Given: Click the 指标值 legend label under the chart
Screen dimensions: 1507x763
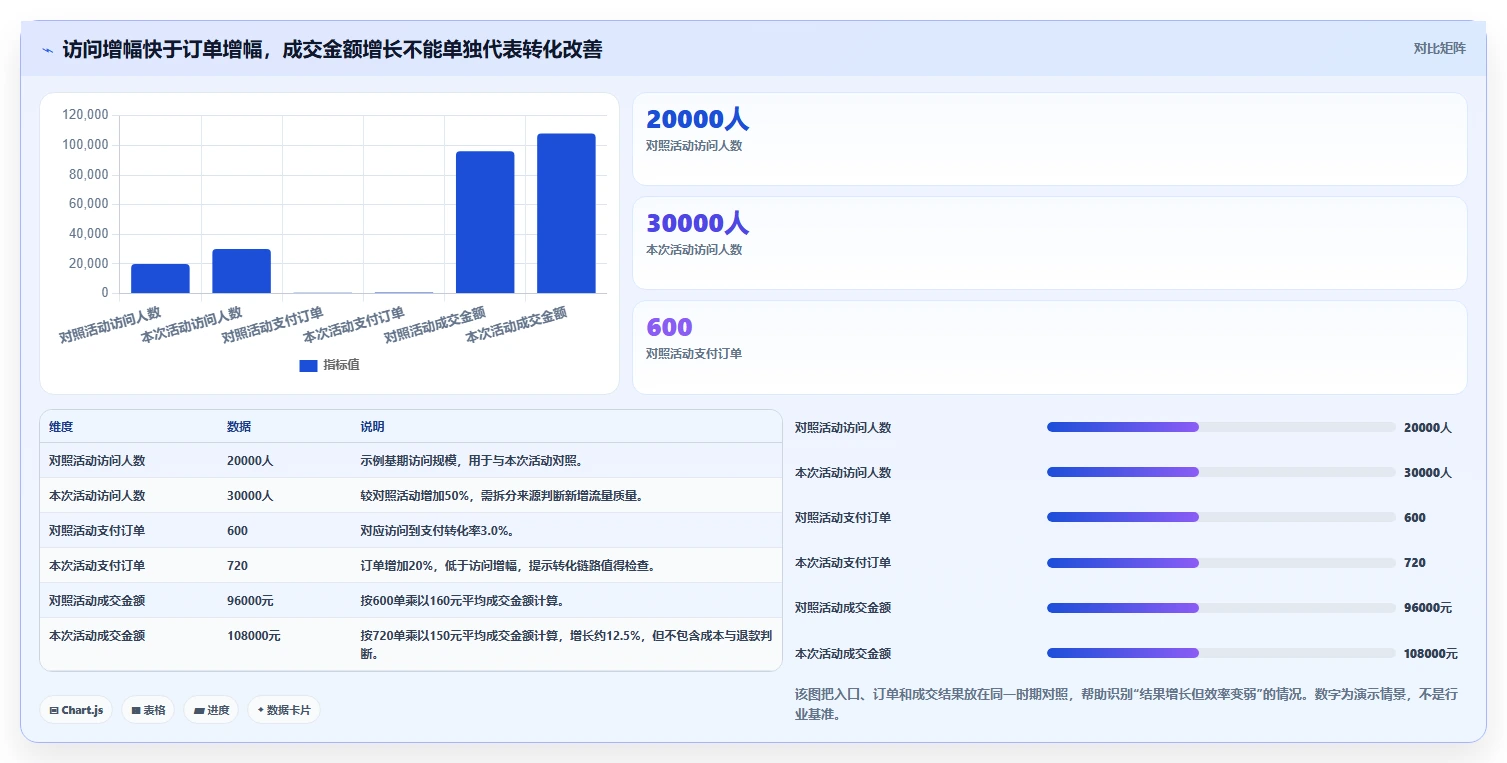Looking at the screenshot, I should tap(341, 366).
